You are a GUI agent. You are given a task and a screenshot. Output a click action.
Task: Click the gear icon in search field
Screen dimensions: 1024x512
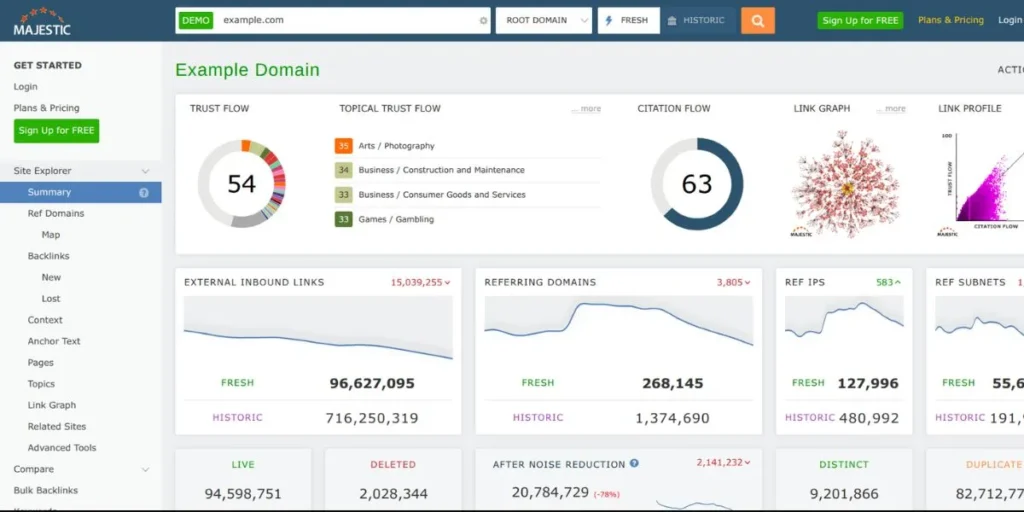[x=484, y=20]
